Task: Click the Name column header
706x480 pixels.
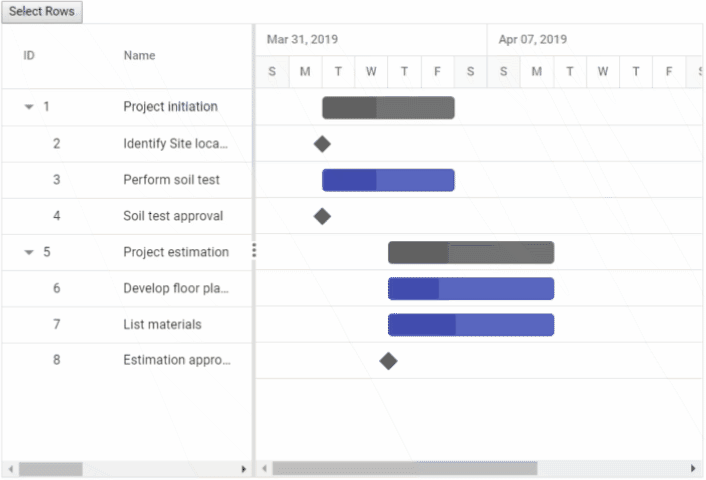Action: [x=140, y=56]
